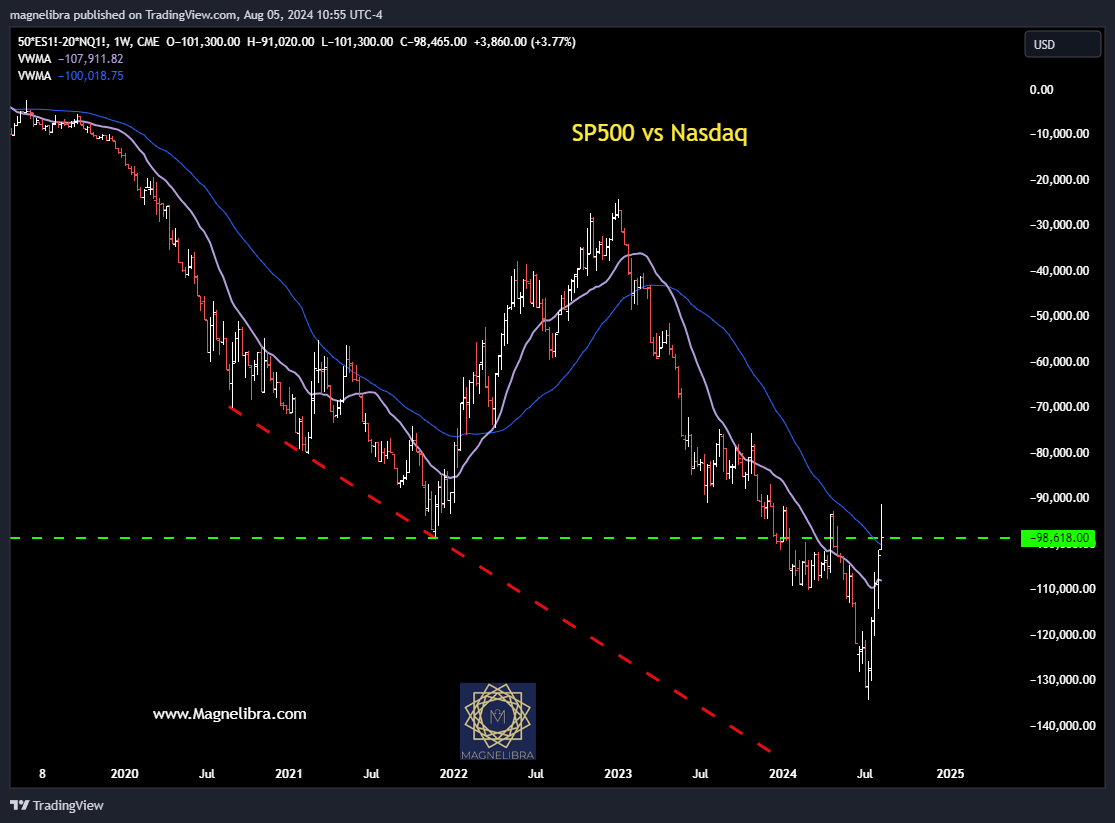Click the closing value C-98,465.00

click(434, 42)
